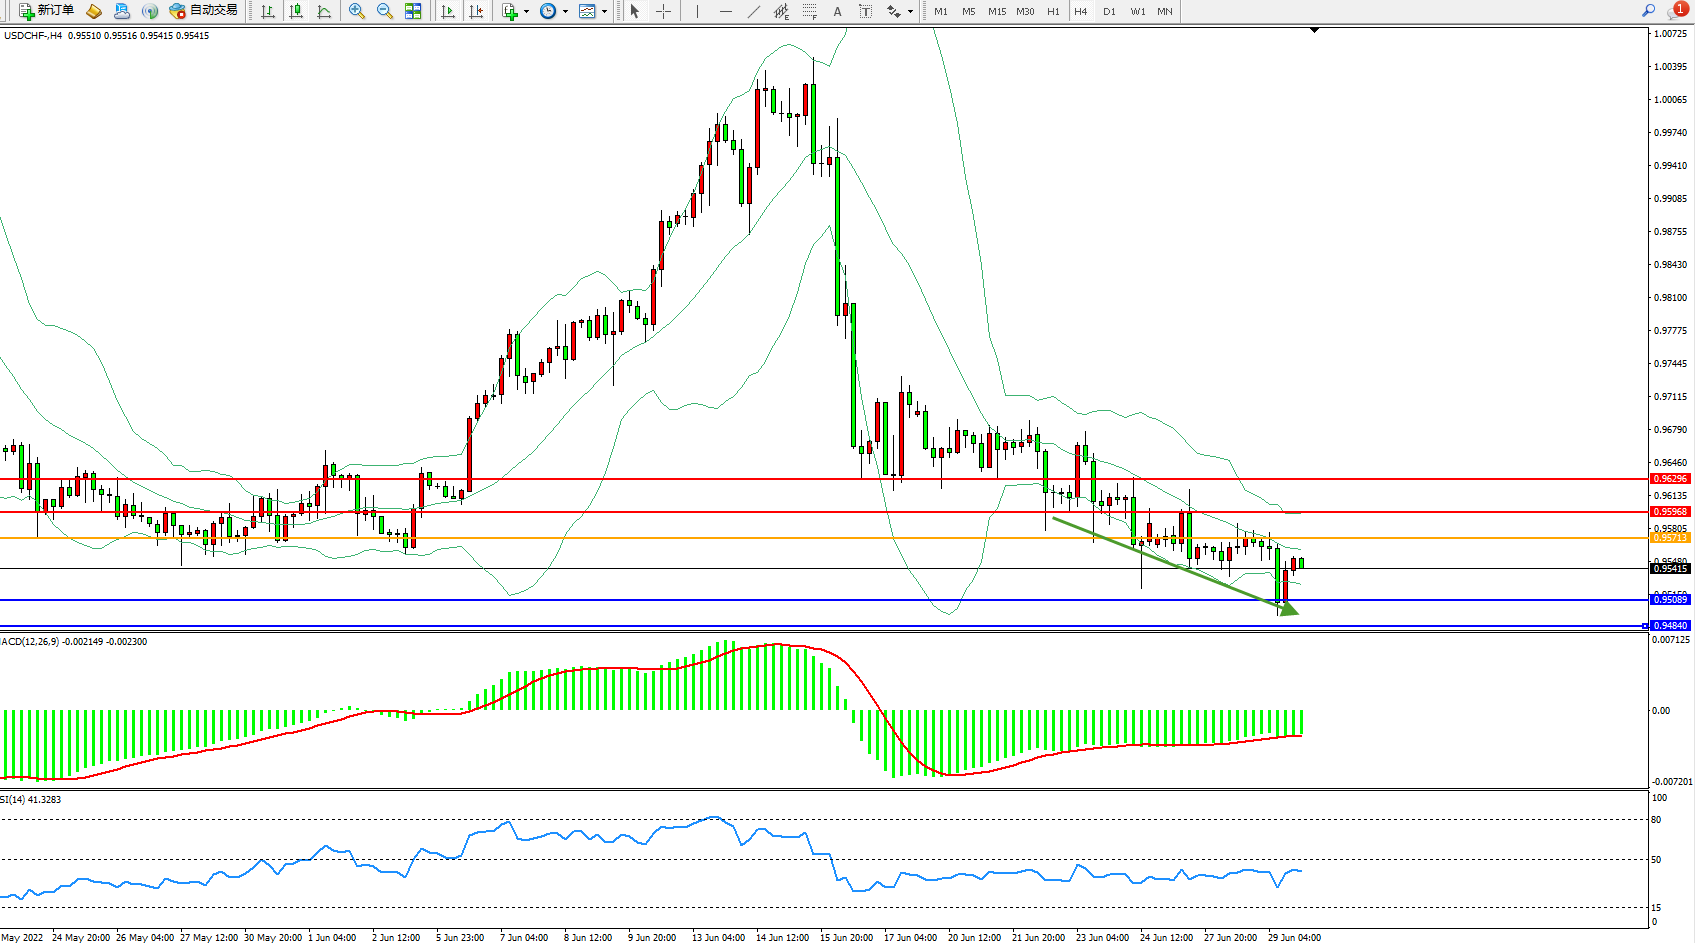
Task: Open search via the magnifier icon
Action: click(x=1648, y=10)
